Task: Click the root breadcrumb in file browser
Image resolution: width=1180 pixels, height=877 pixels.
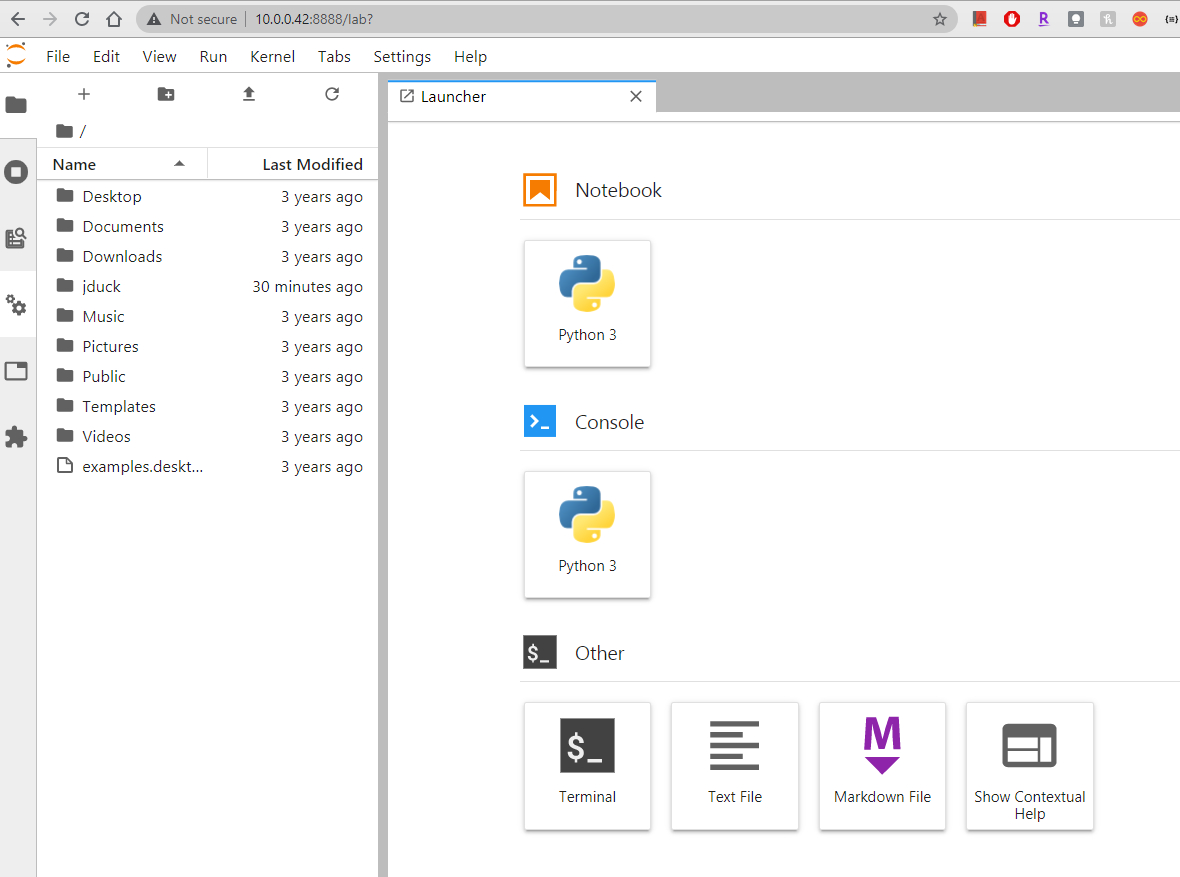Action: tap(83, 131)
